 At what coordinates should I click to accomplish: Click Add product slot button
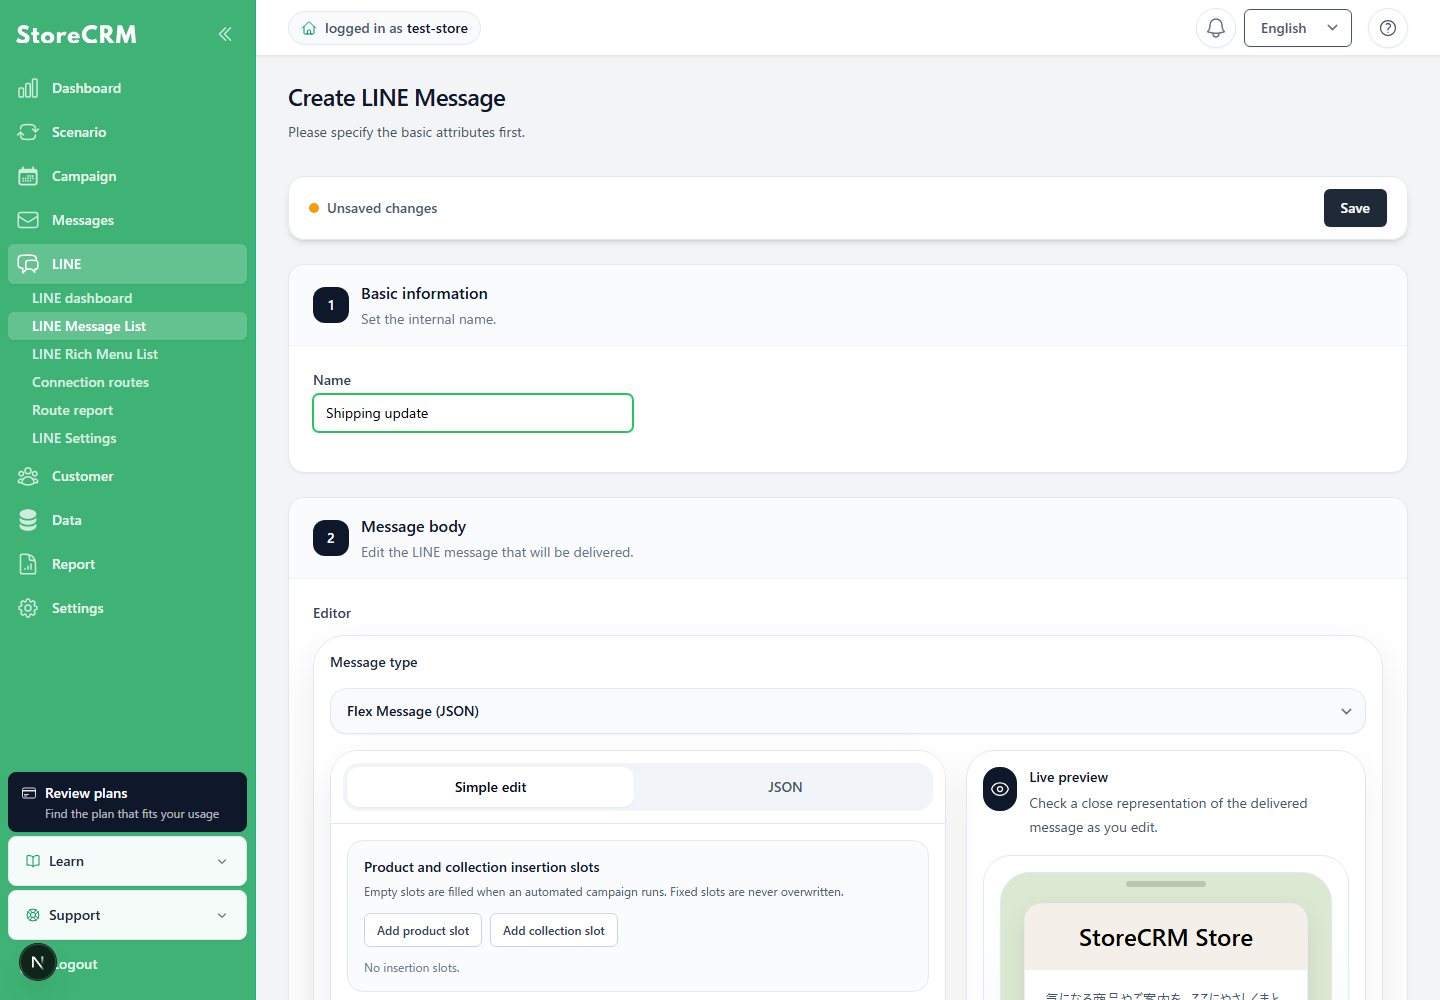click(423, 930)
